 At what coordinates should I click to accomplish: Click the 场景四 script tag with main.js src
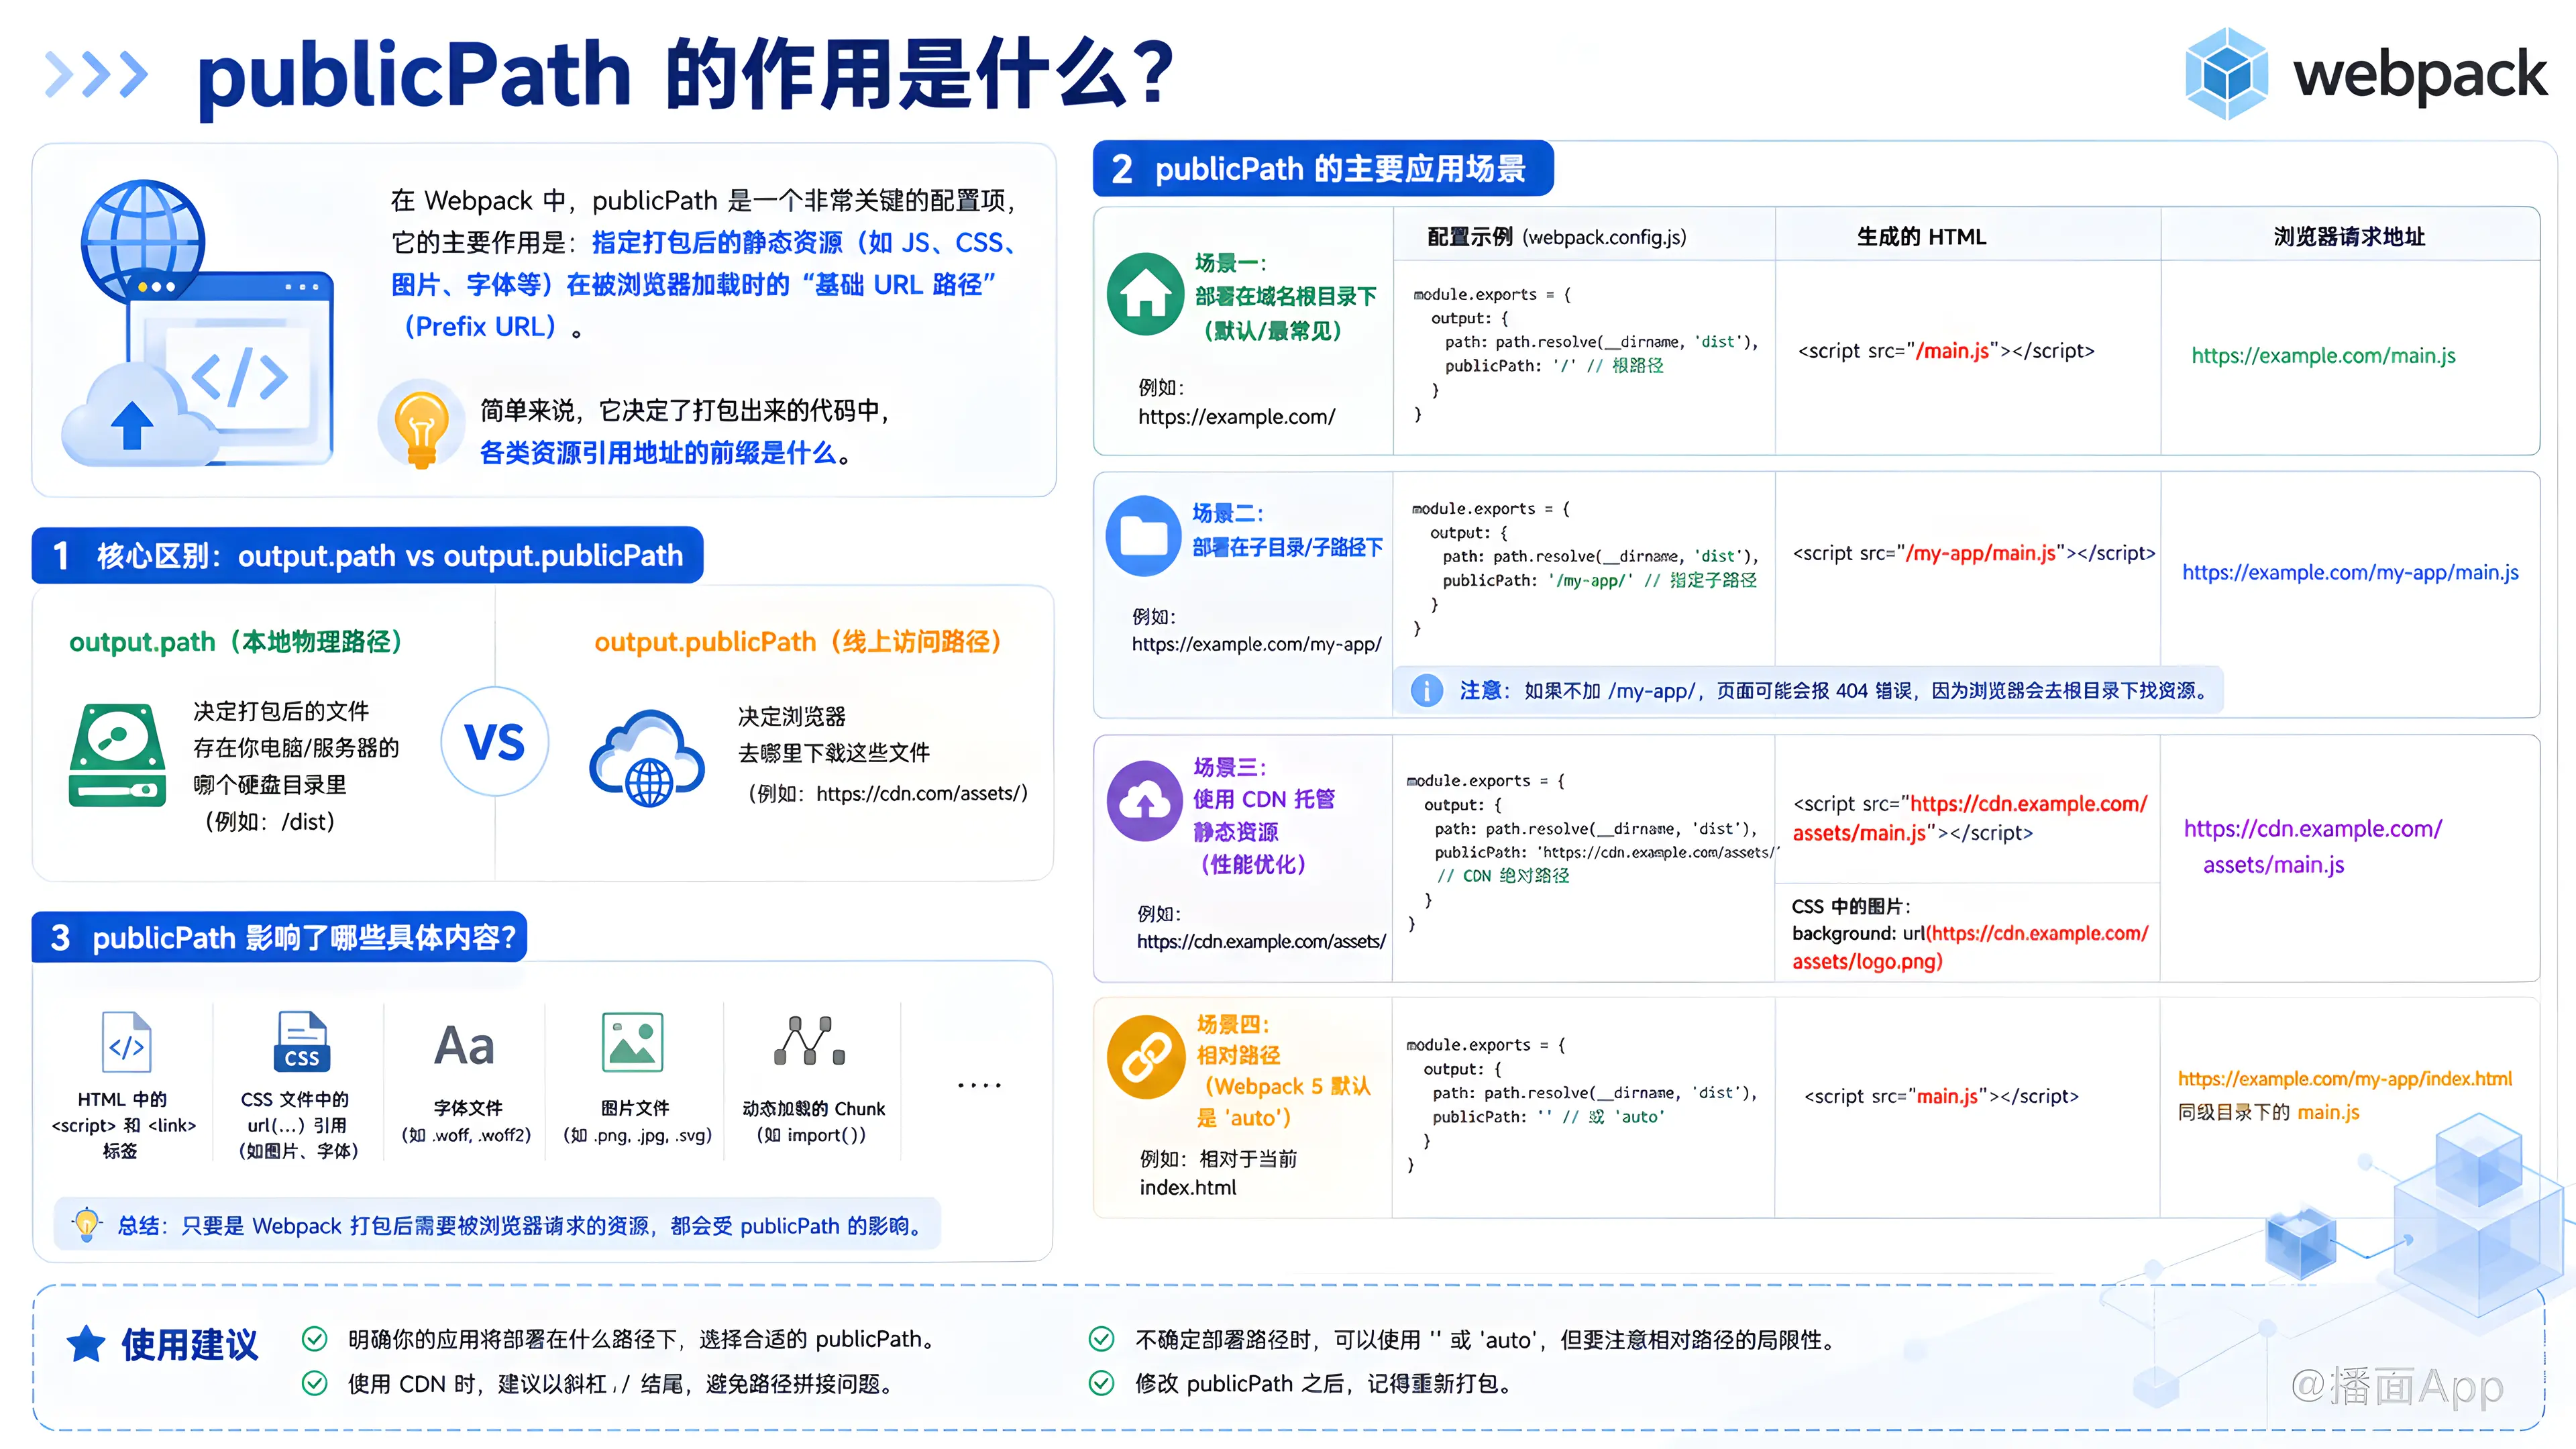pyautogui.click(x=1941, y=1096)
